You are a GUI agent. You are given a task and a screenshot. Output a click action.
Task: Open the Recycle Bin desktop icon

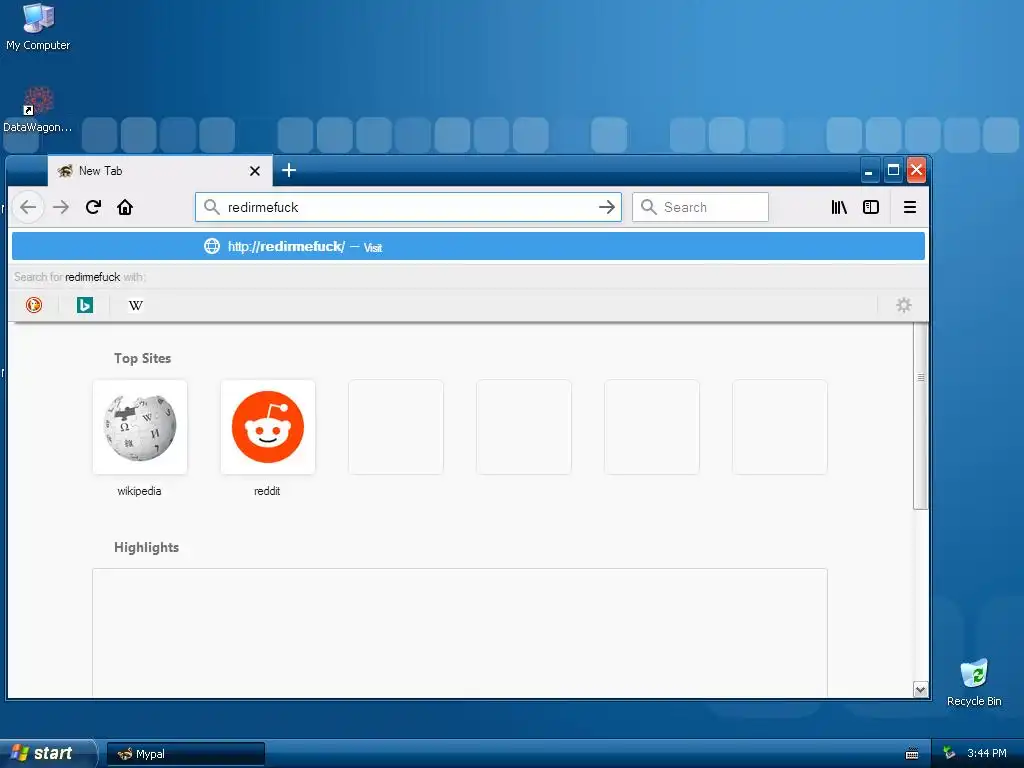974,682
